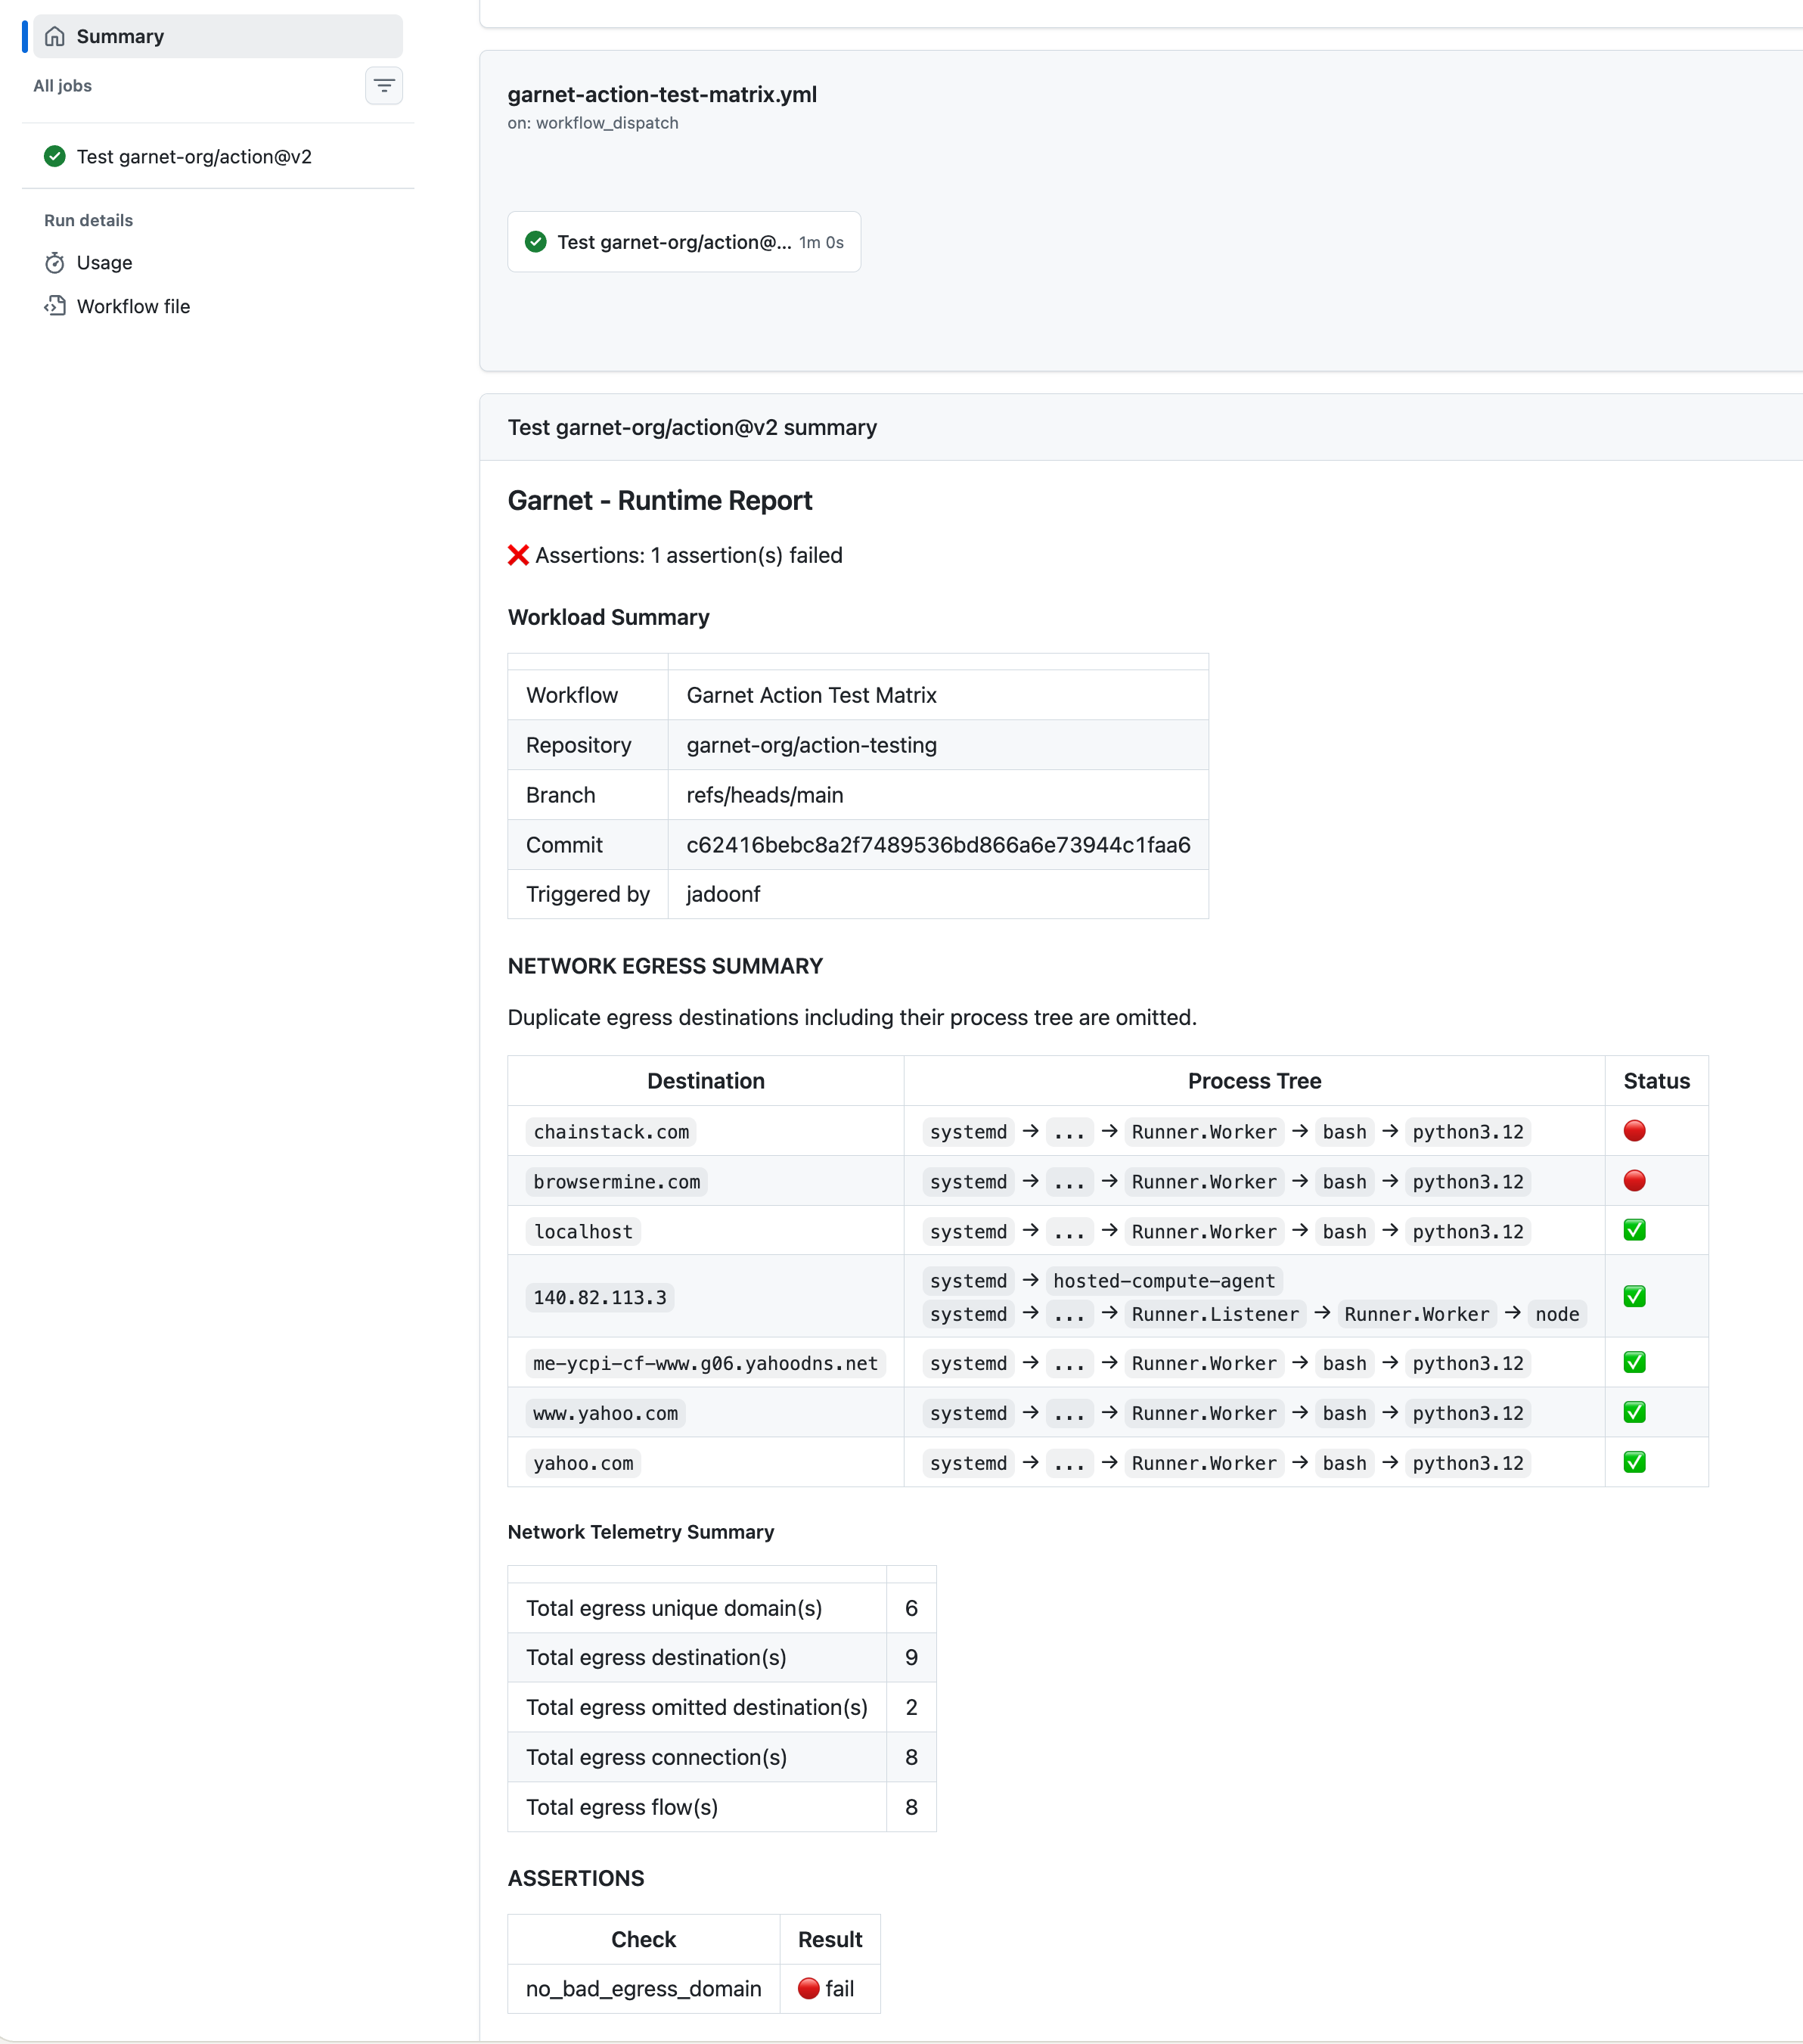
Task: Click the www.yahoo.com destination label
Action: coord(604,1413)
